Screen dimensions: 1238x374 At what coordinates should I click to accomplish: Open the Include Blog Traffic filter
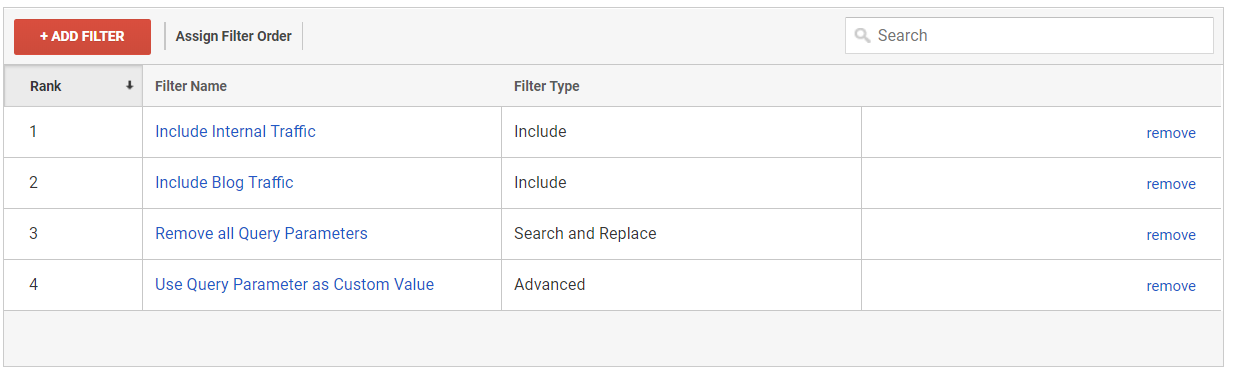click(x=224, y=182)
